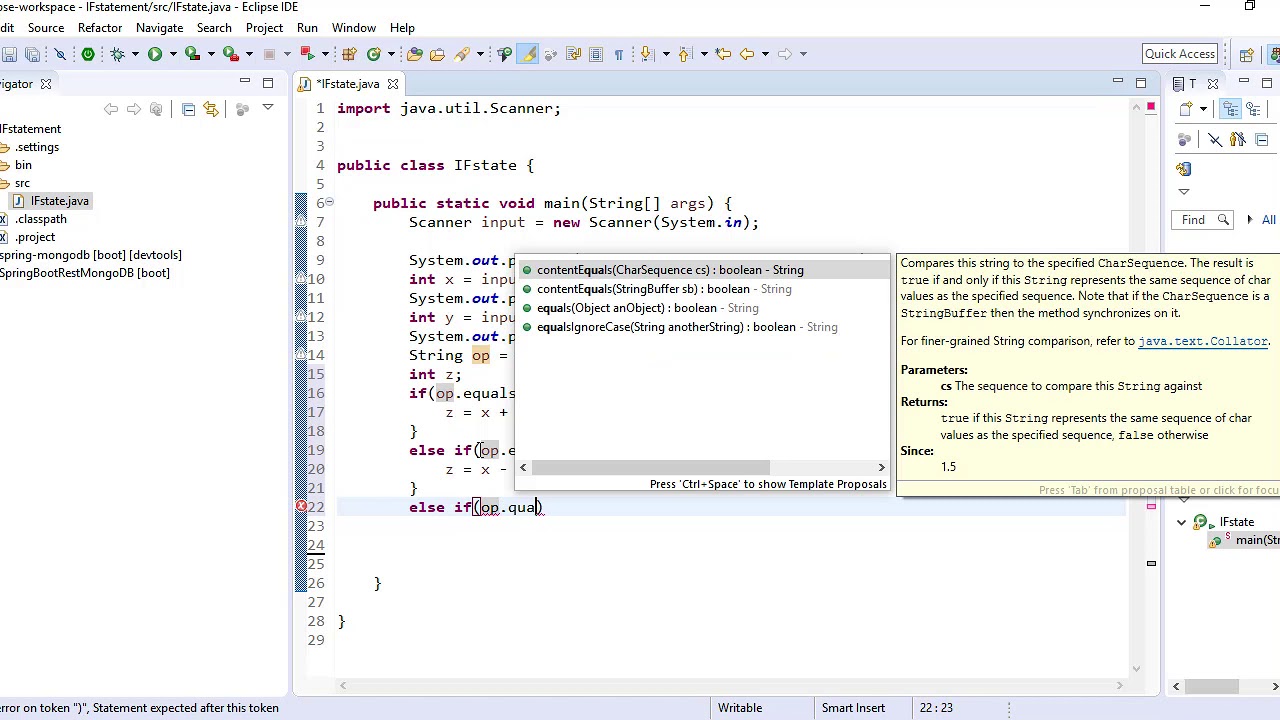Open the Run button dropdown arrow
This screenshot has height=720, width=1280.
coord(172,54)
